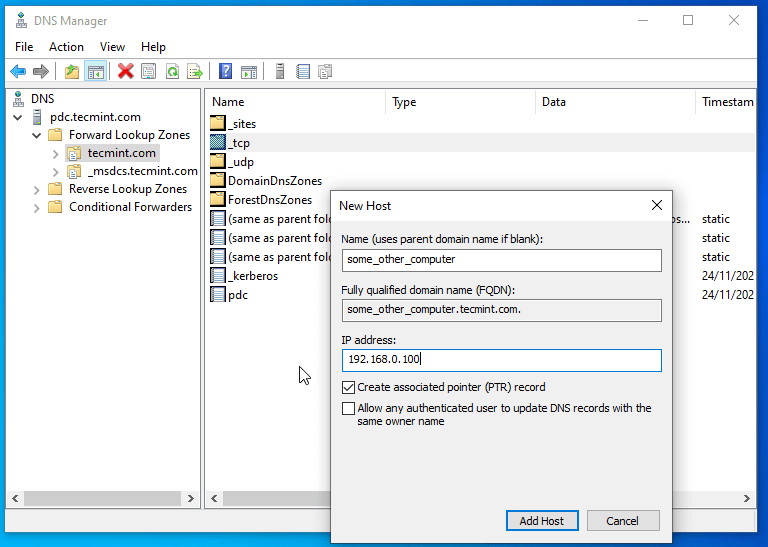The height and width of the screenshot is (547, 768).
Task: Click the red Delete toolbar icon
Action: coord(125,71)
